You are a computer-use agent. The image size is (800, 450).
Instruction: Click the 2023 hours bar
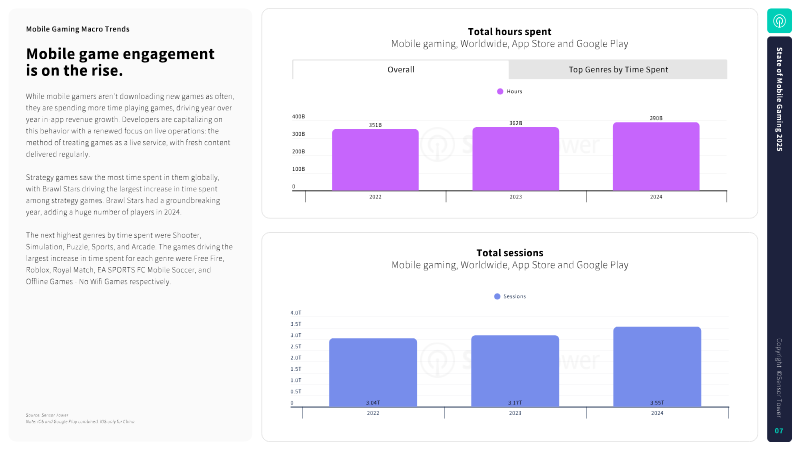pyautogui.click(x=516, y=159)
